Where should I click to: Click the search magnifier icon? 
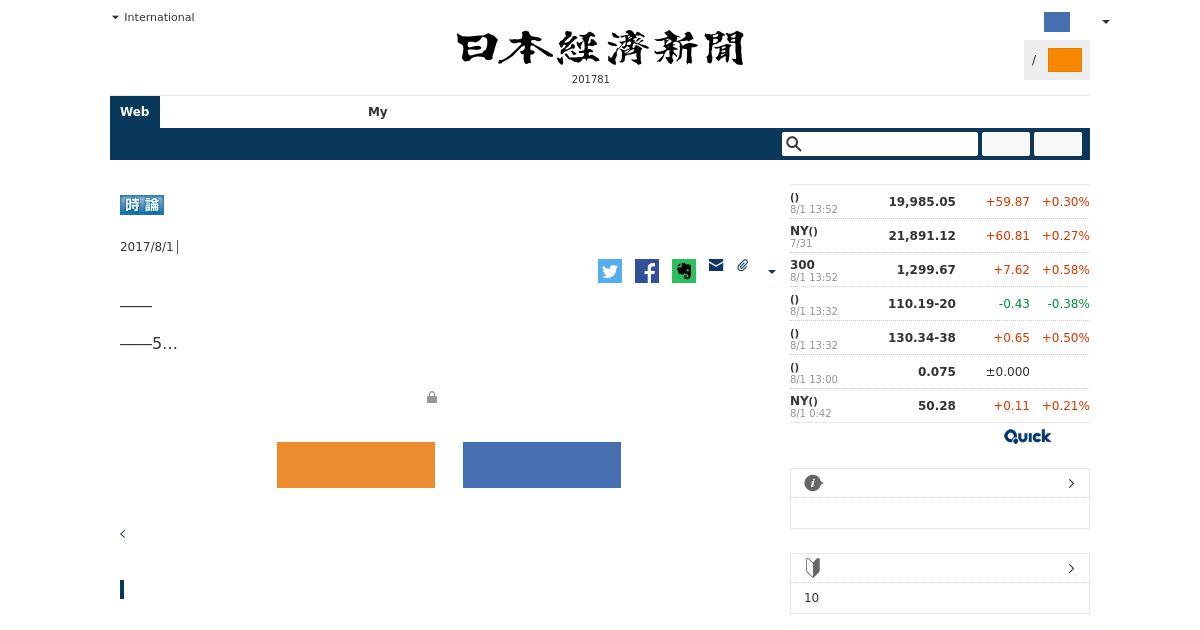pos(794,144)
